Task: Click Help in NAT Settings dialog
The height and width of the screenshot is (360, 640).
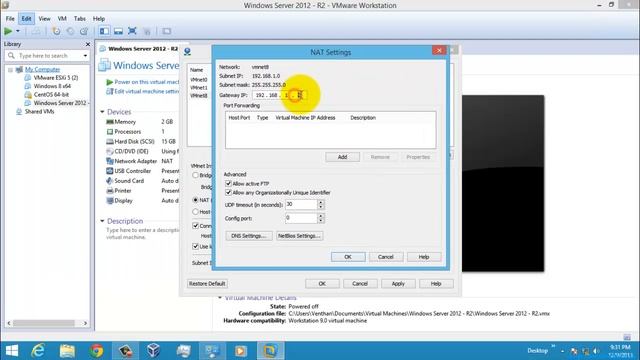Action: [424, 257]
